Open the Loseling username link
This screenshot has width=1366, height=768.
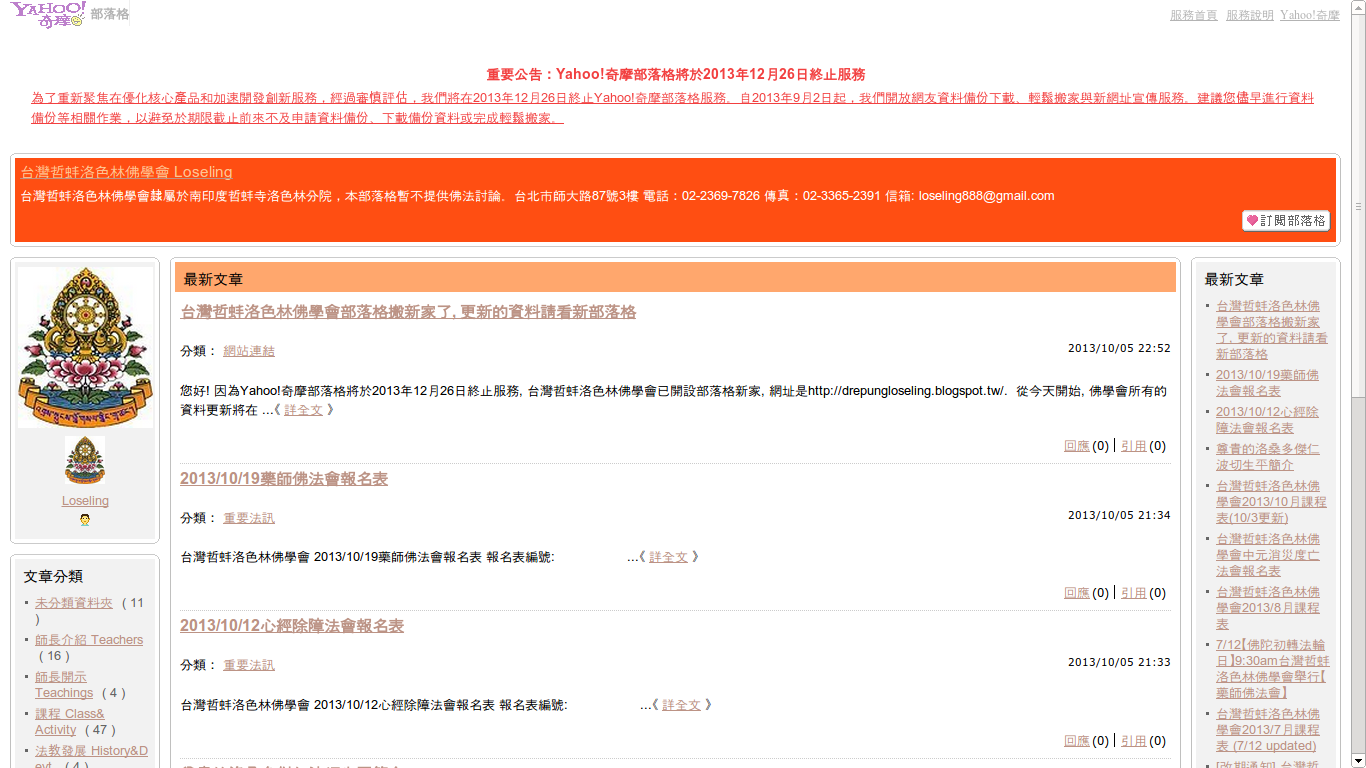pyautogui.click(x=85, y=501)
